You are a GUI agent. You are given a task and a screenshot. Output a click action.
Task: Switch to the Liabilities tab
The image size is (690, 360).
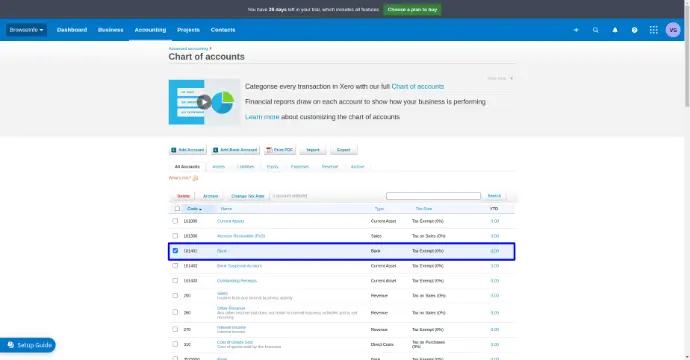pos(246,167)
